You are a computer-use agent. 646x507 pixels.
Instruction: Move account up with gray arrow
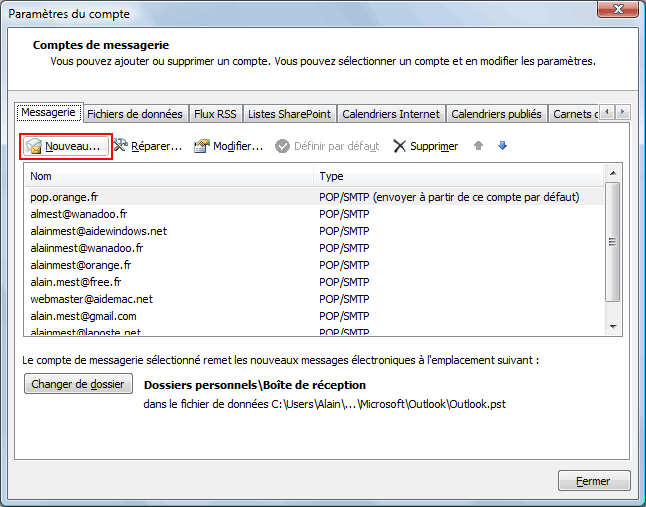tap(478, 146)
